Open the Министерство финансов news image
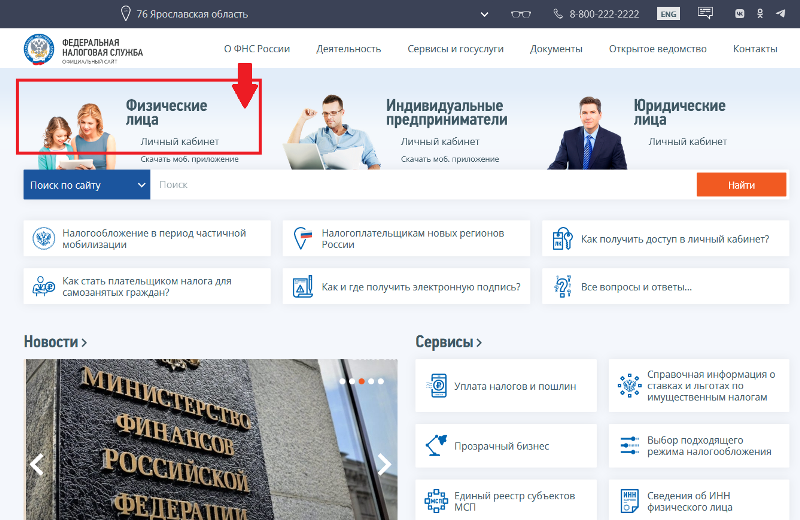Screen dimensions: 800x520 (211, 439)
